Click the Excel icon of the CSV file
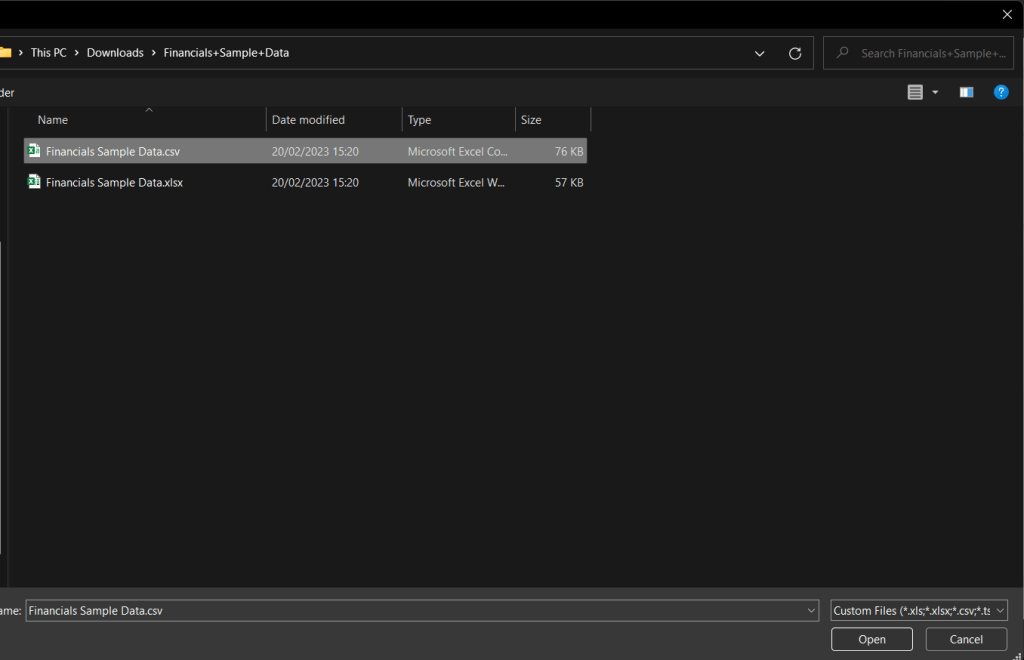Viewport: 1024px width, 660px height. tap(34, 152)
